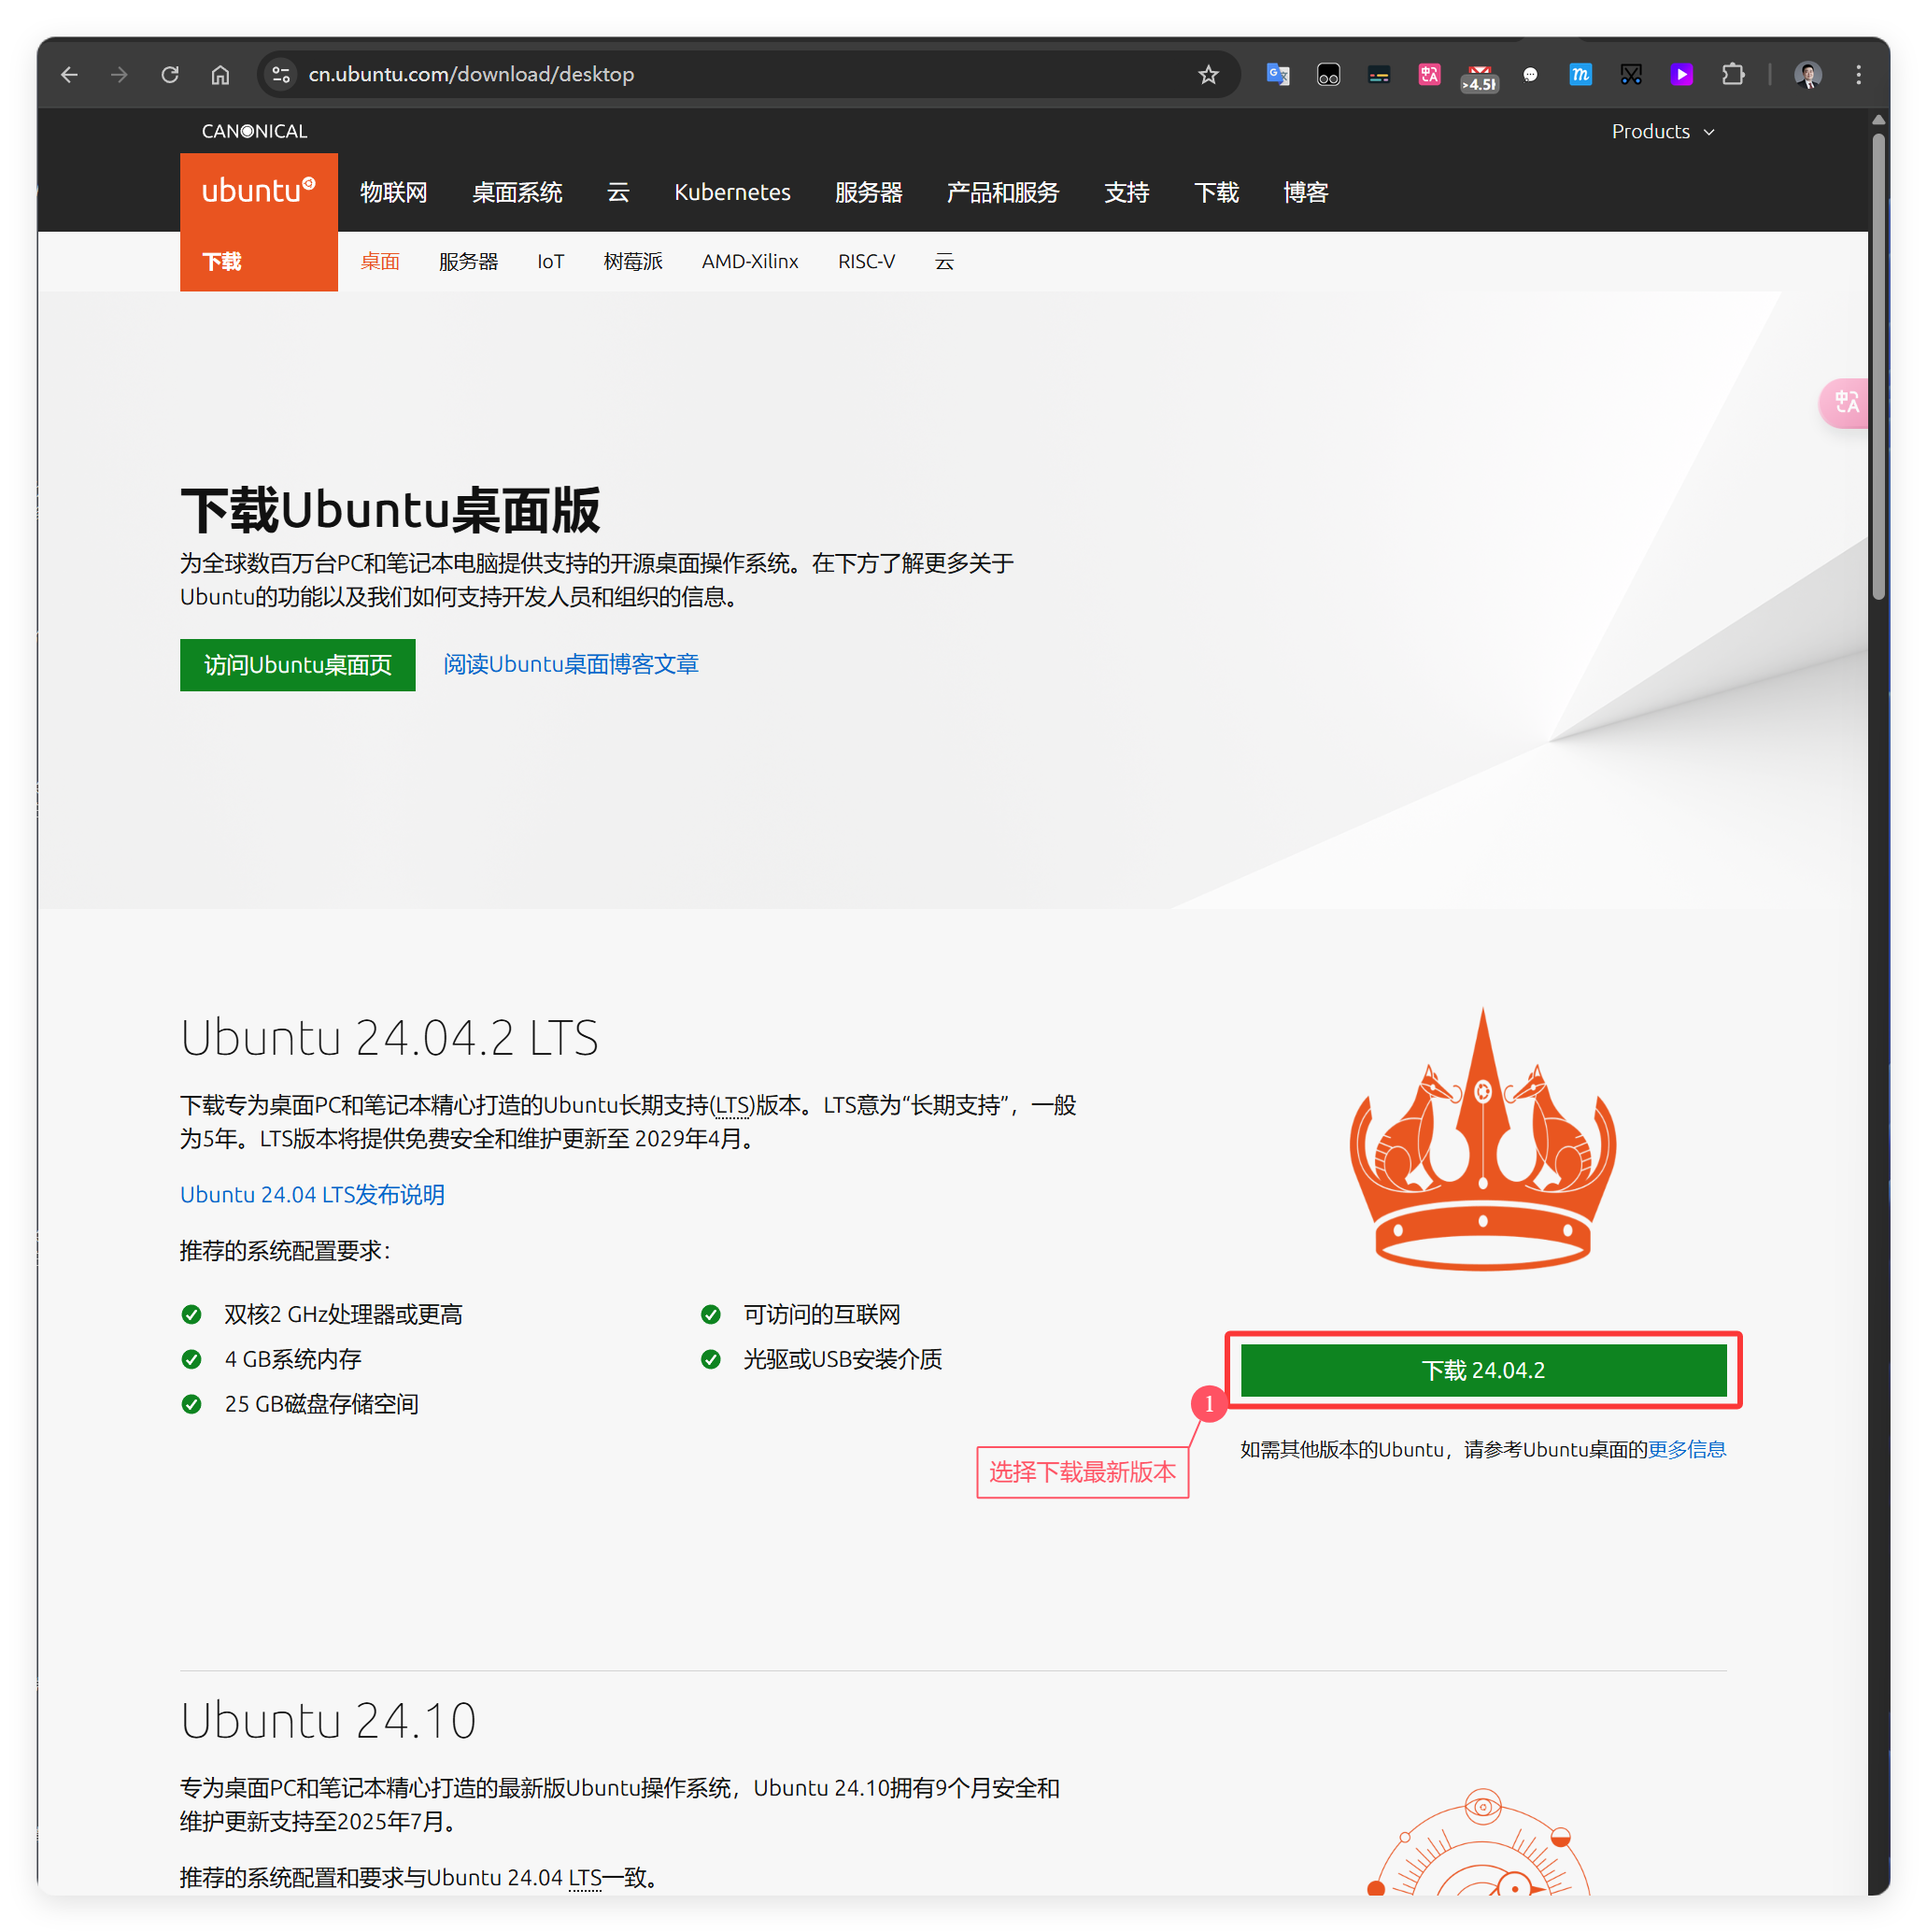Open Chrome's three-dot menu

tap(1858, 75)
